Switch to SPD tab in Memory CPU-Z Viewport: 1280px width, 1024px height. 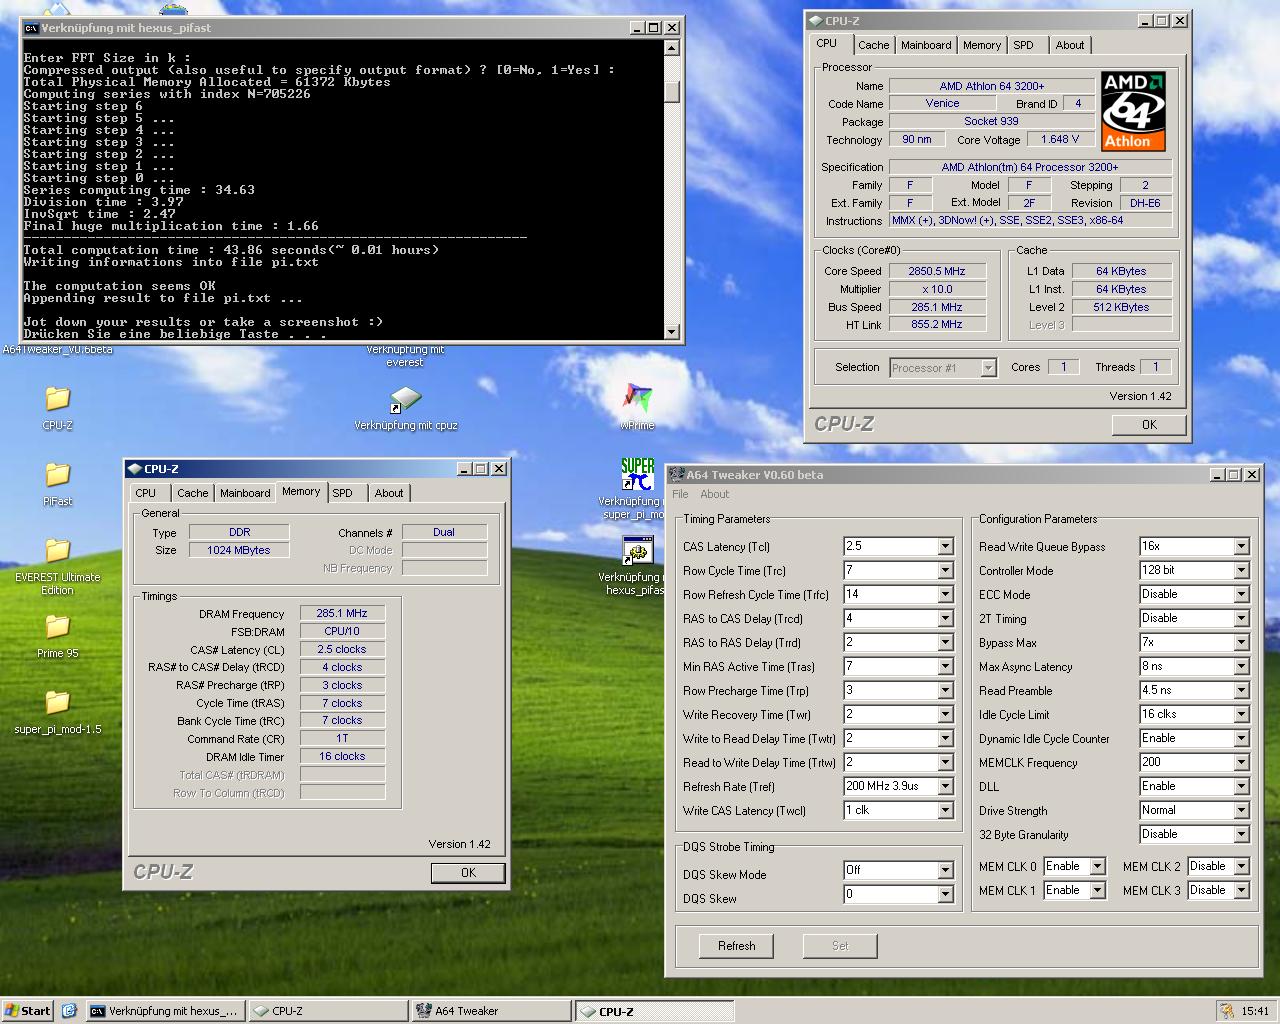343,493
